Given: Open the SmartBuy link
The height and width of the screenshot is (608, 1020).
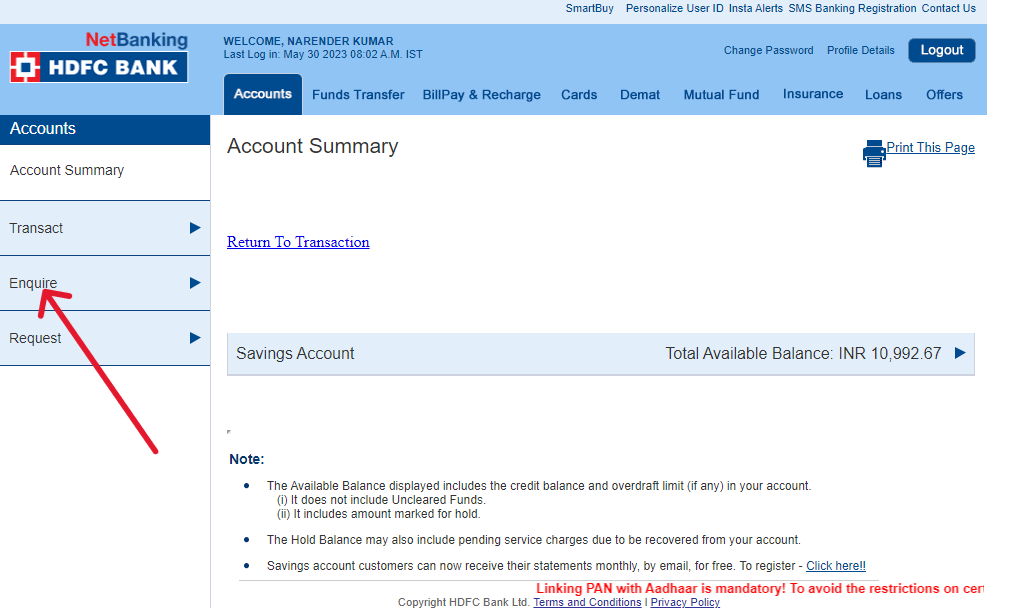Looking at the screenshot, I should tap(589, 8).
